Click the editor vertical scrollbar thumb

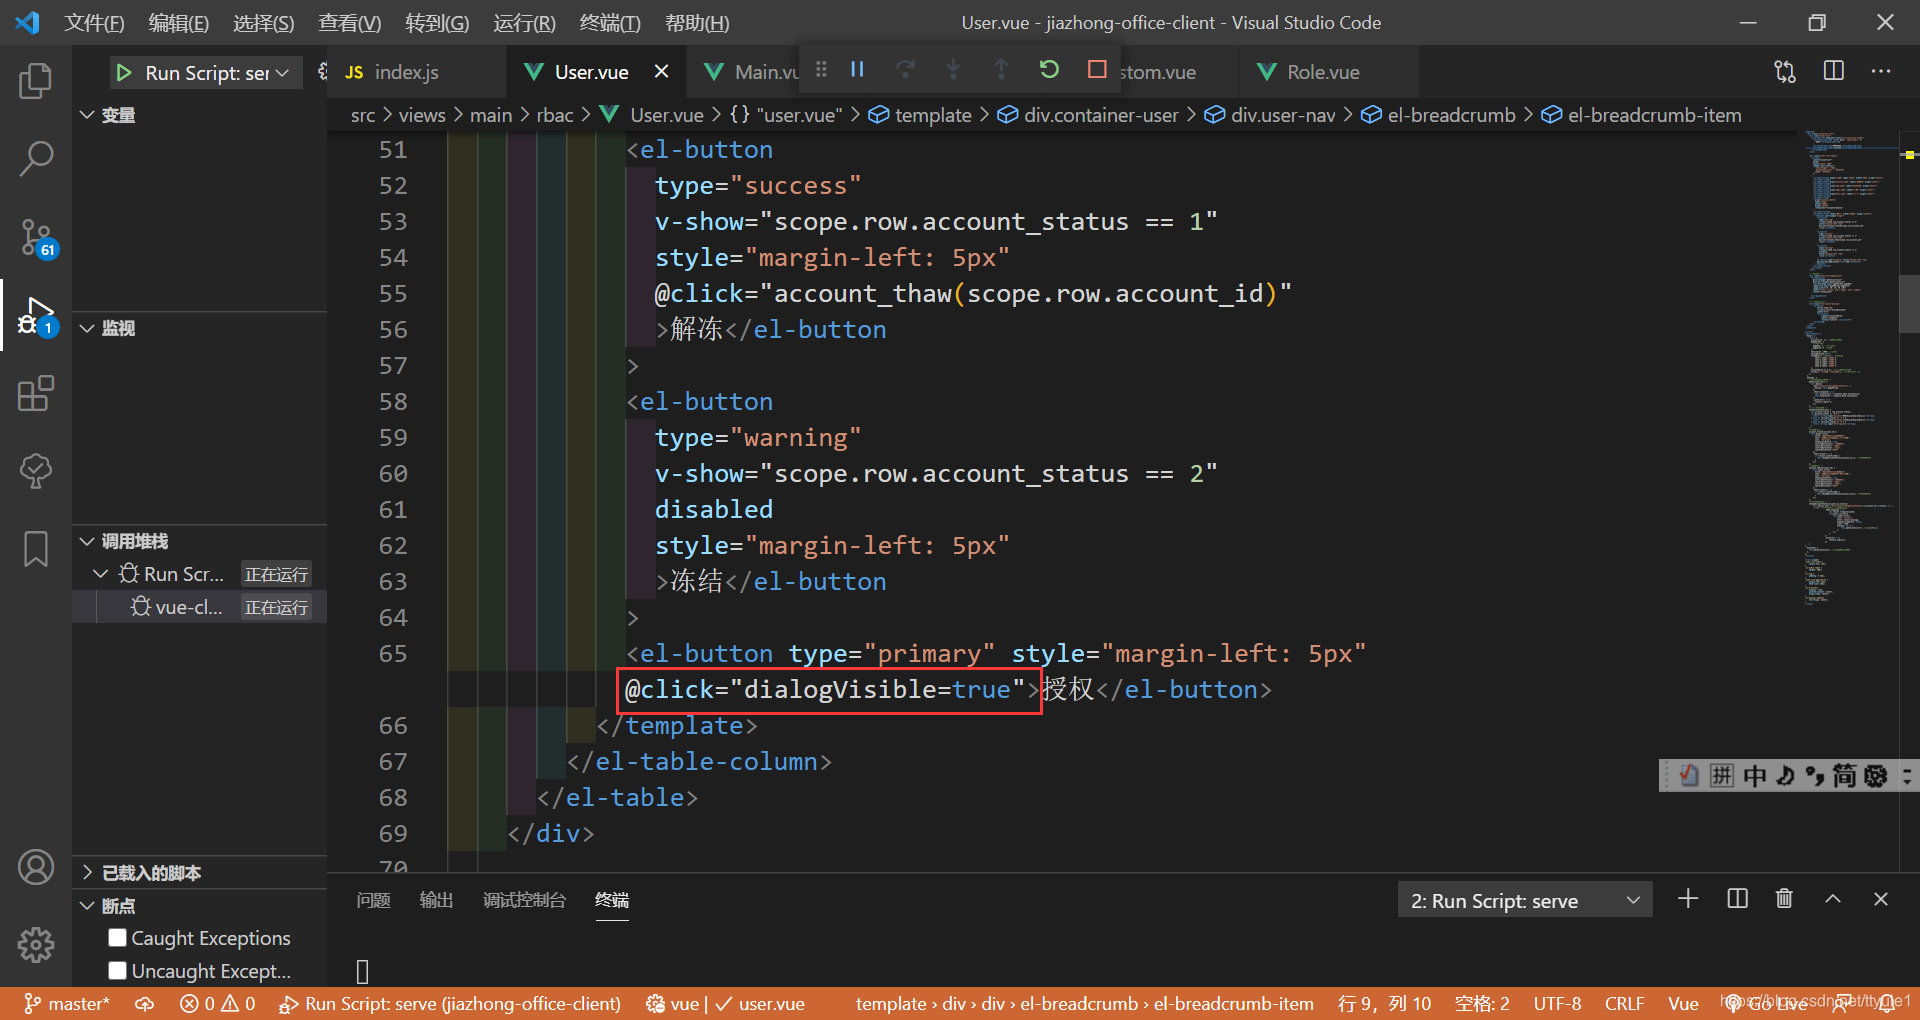pos(1909,302)
